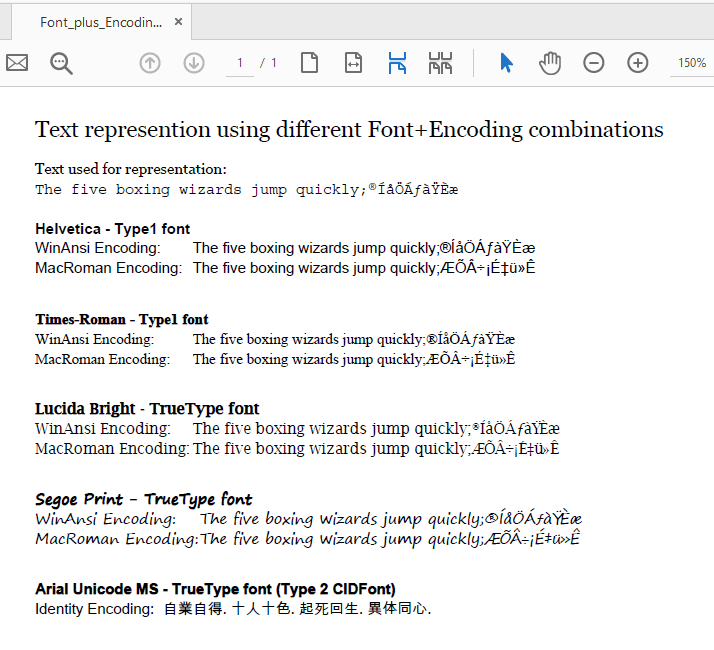Click 'Times-Roman - Type1 font' heading

[122, 319]
